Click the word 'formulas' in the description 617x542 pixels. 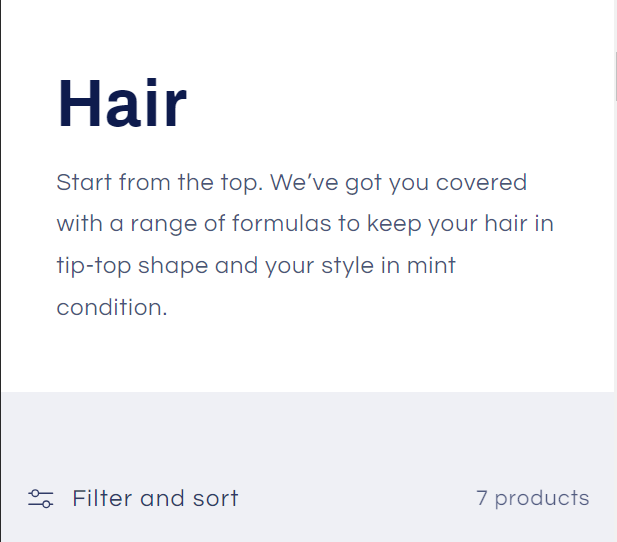click(x=281, y=224)
